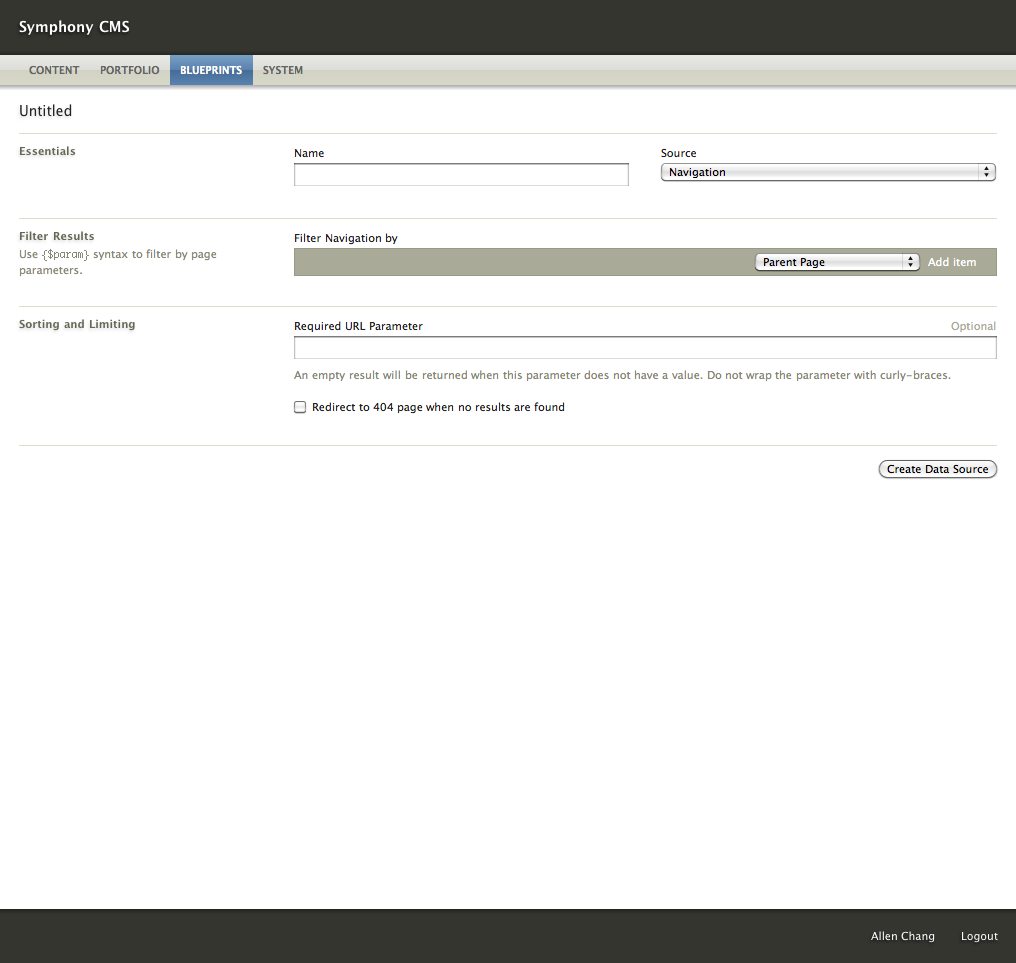Open the Portfolio navigation menu
This screenshot has height=963, width=1016.
click(129, 71)
